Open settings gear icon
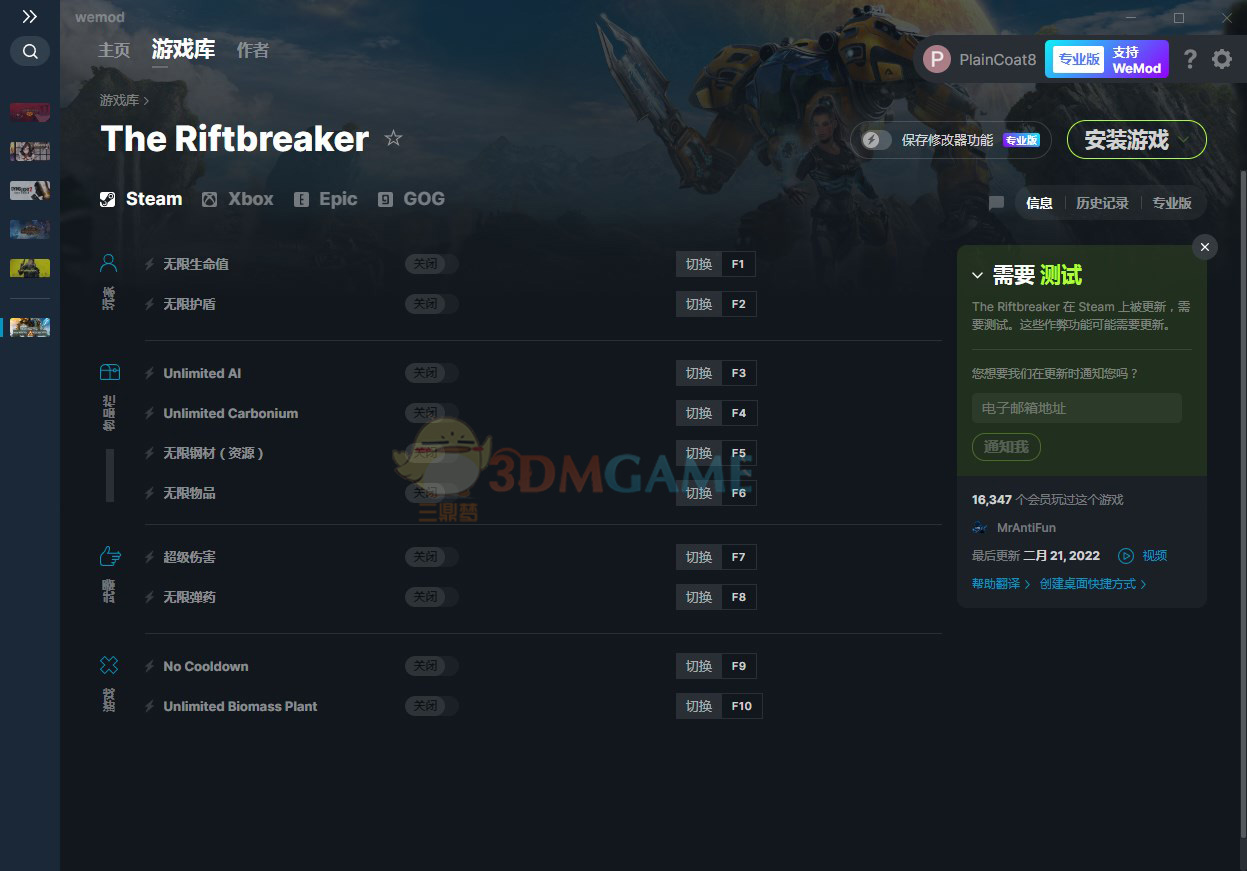 coord(1222,59)
